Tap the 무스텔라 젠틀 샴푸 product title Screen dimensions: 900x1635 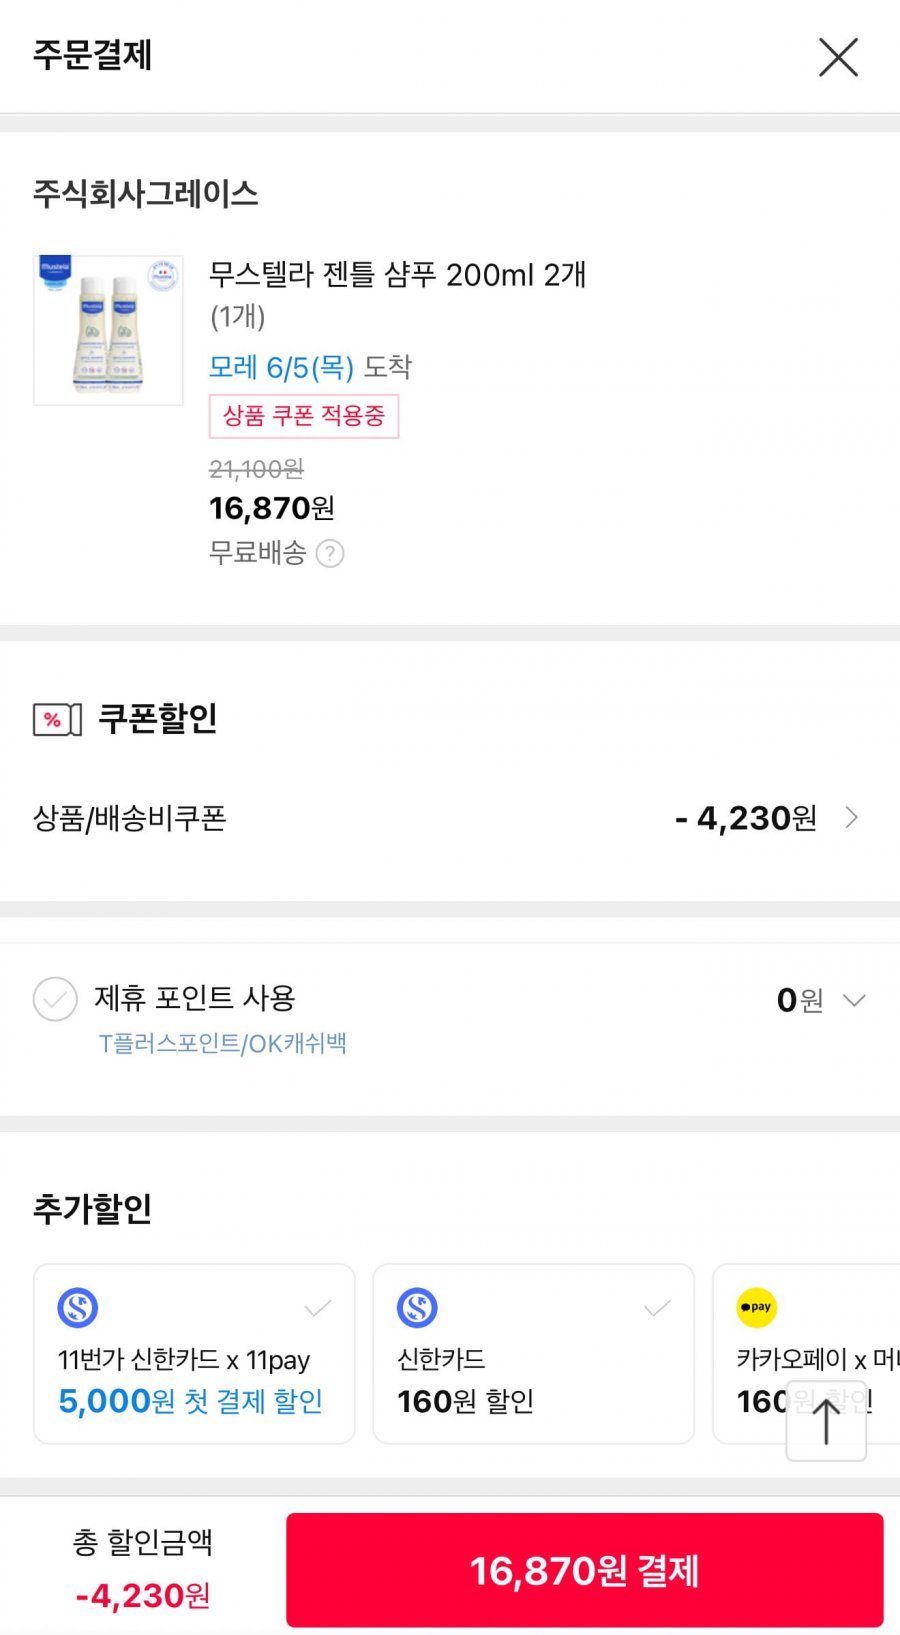point(397,274)
